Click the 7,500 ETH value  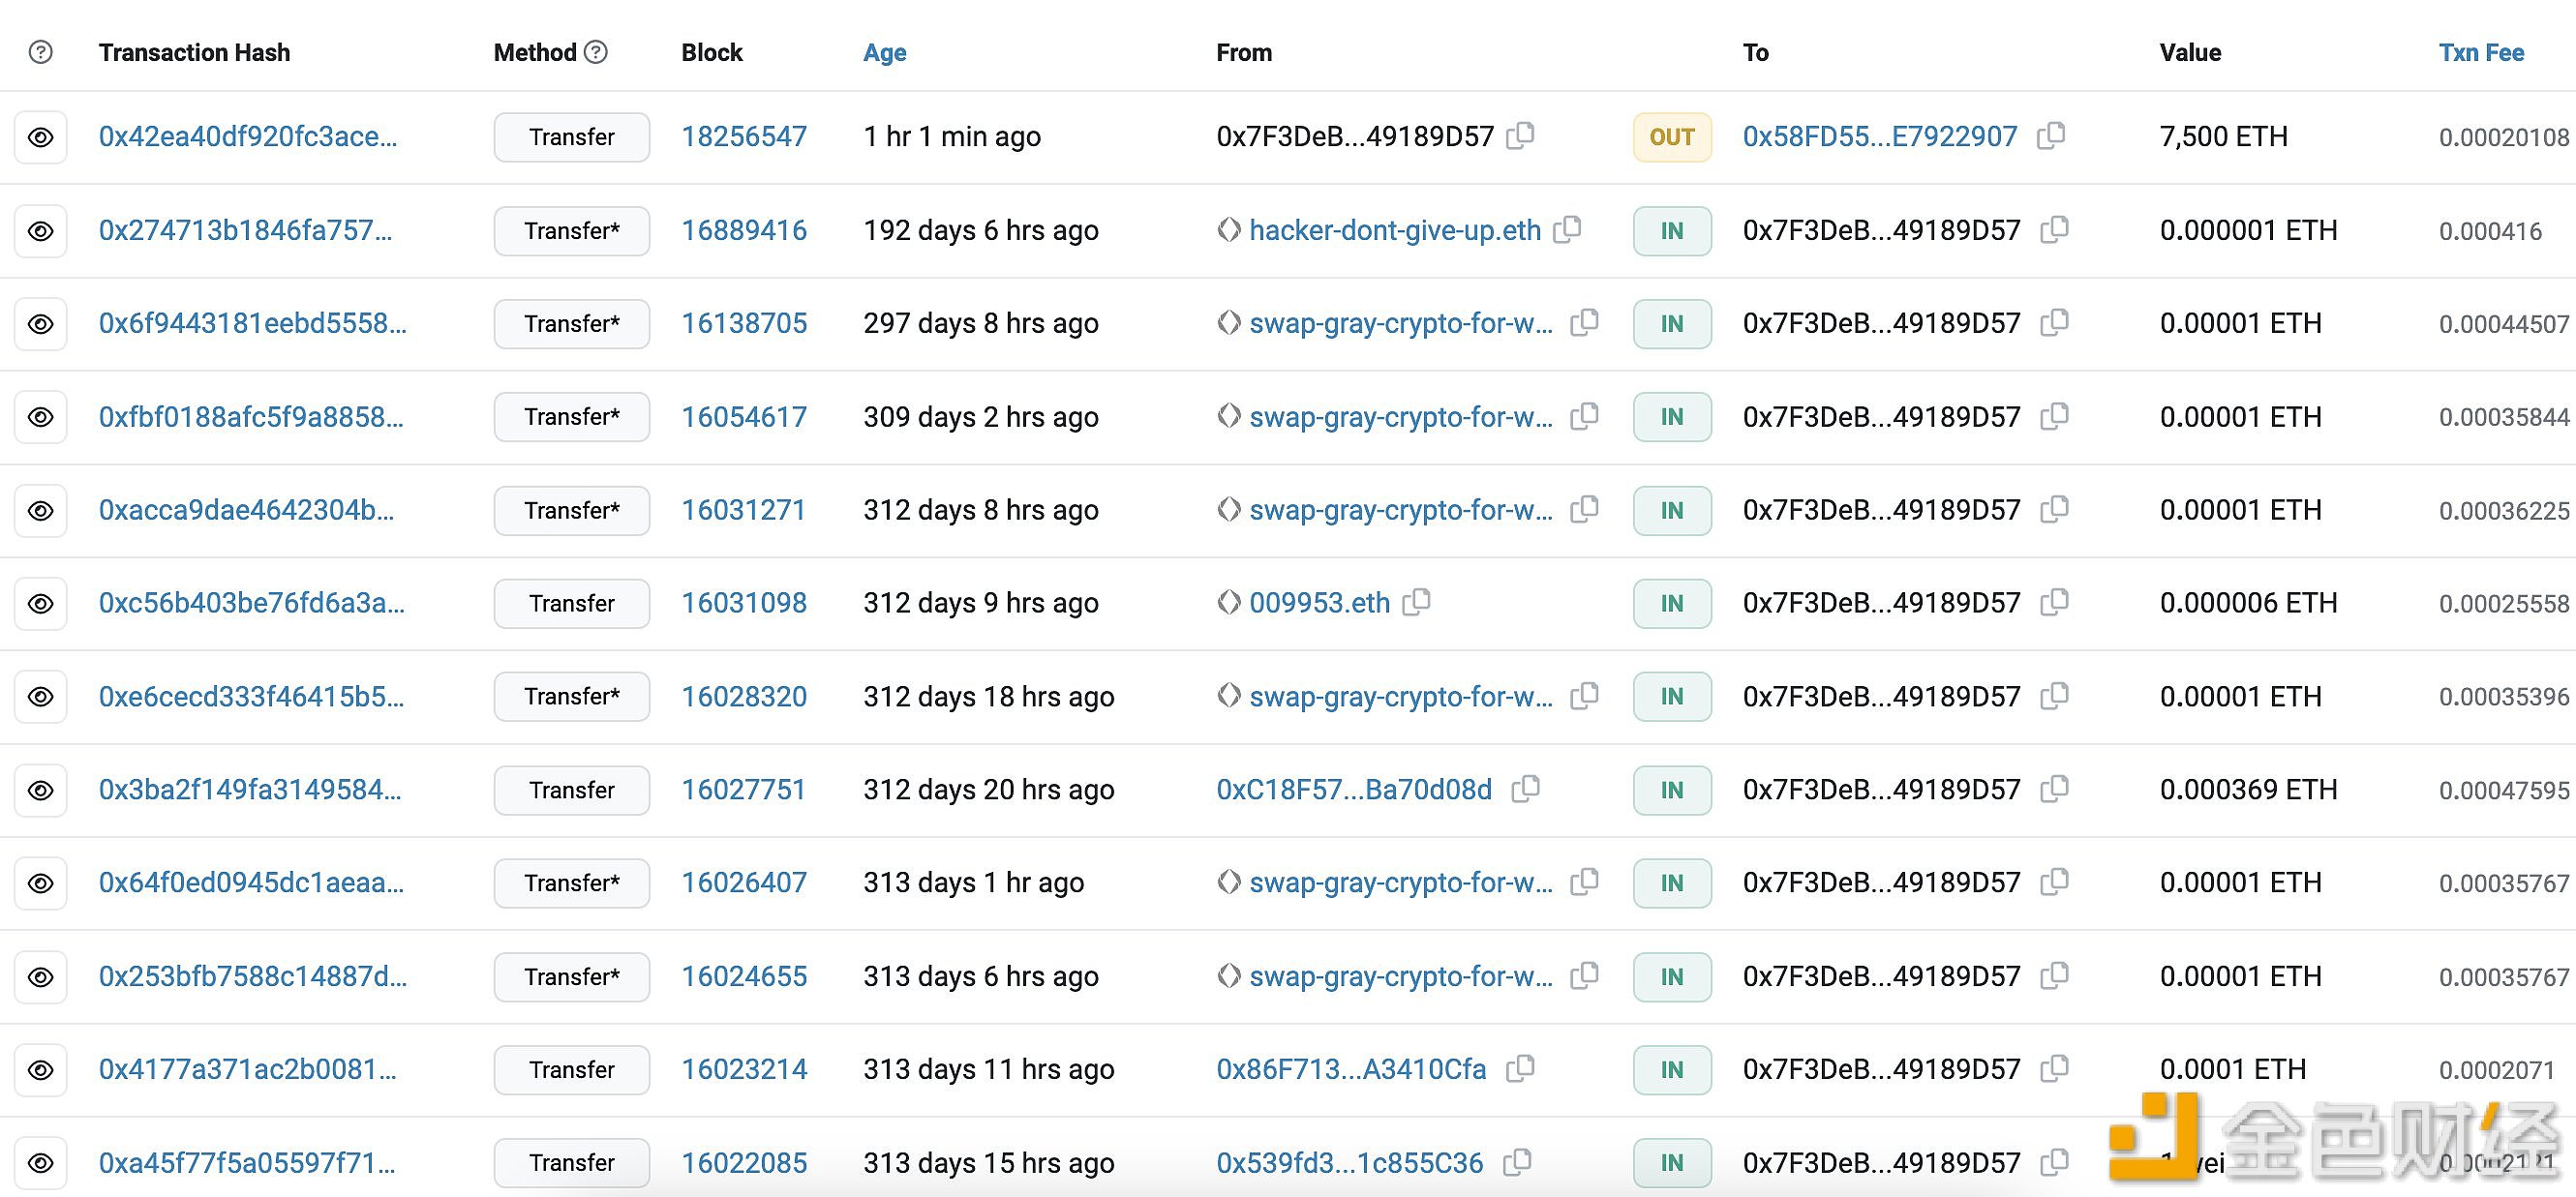[2223, 136]
